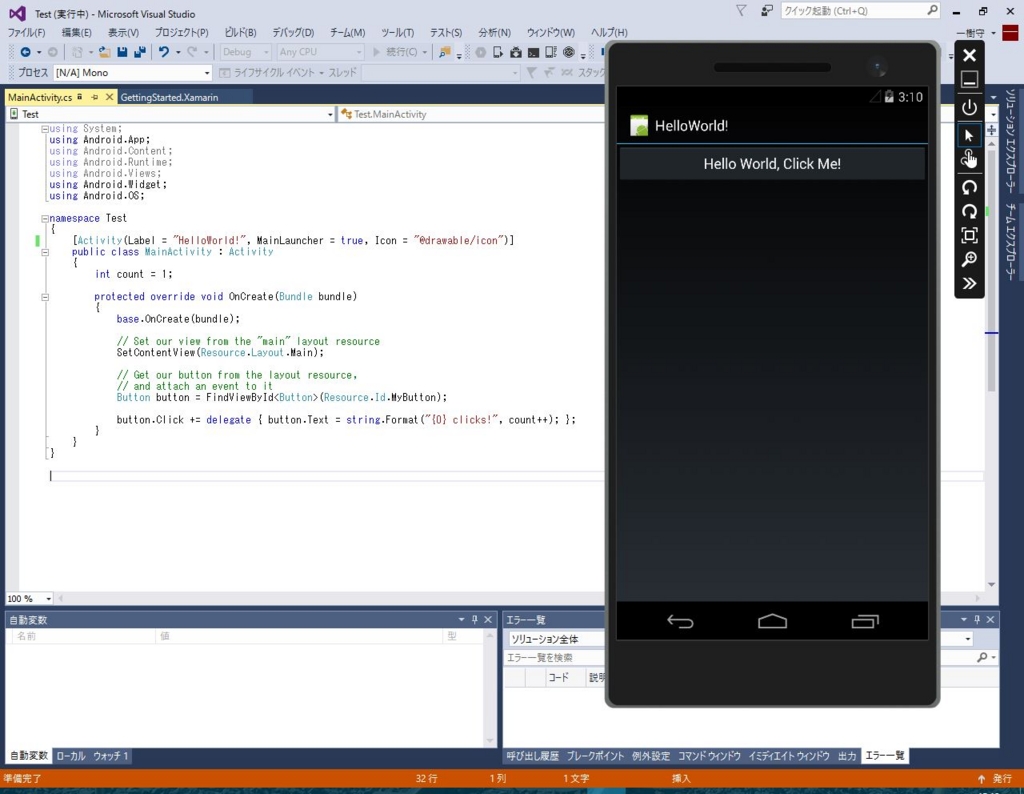Save the current file via floppy icon
Viewport: 1024px width, 794px height.
122,52
